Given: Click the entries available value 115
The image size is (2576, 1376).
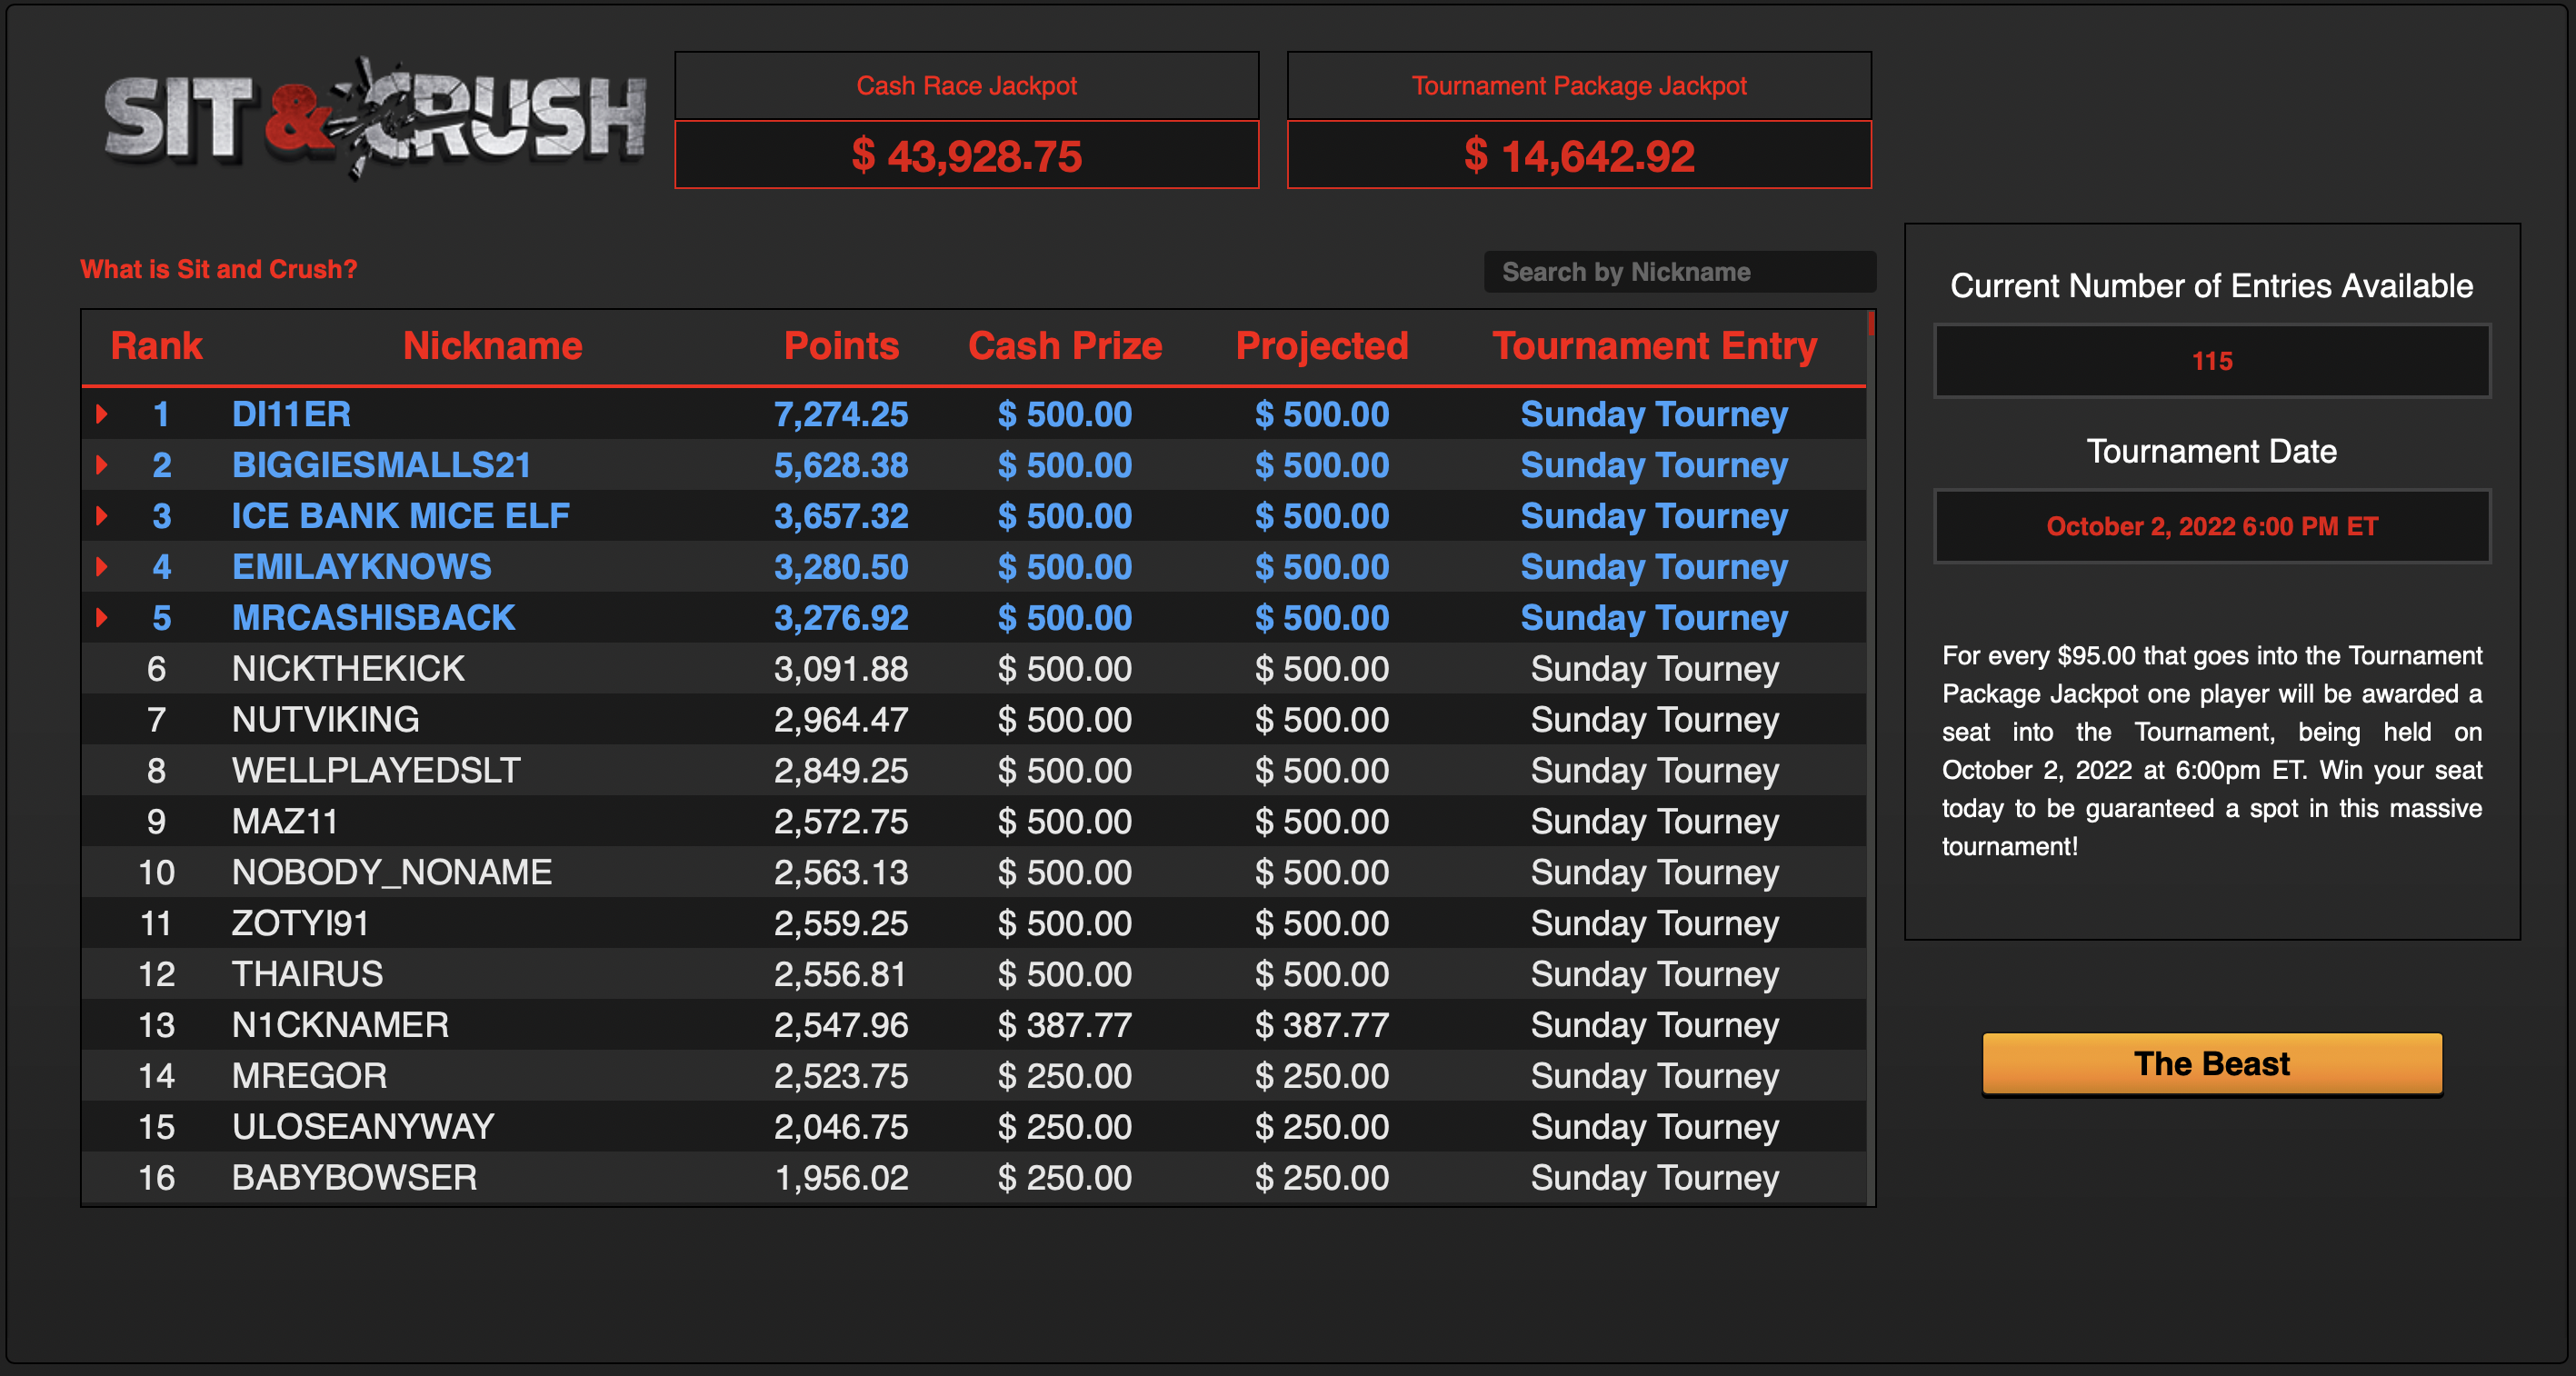Looking at the screenshot, I should (x=2212, y=361).
